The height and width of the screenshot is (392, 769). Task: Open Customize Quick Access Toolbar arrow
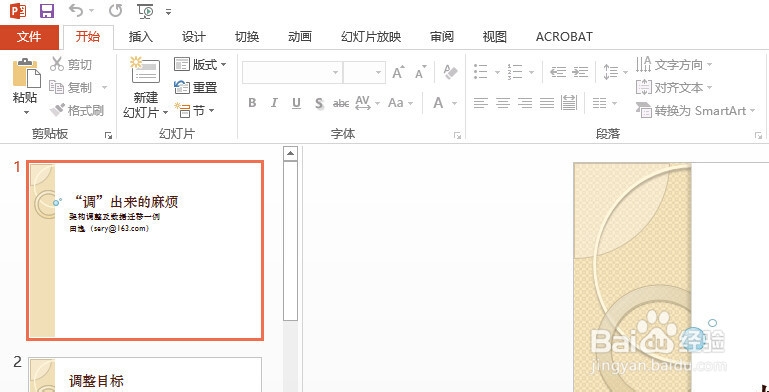pyautogui.click(x=168, y=12)
